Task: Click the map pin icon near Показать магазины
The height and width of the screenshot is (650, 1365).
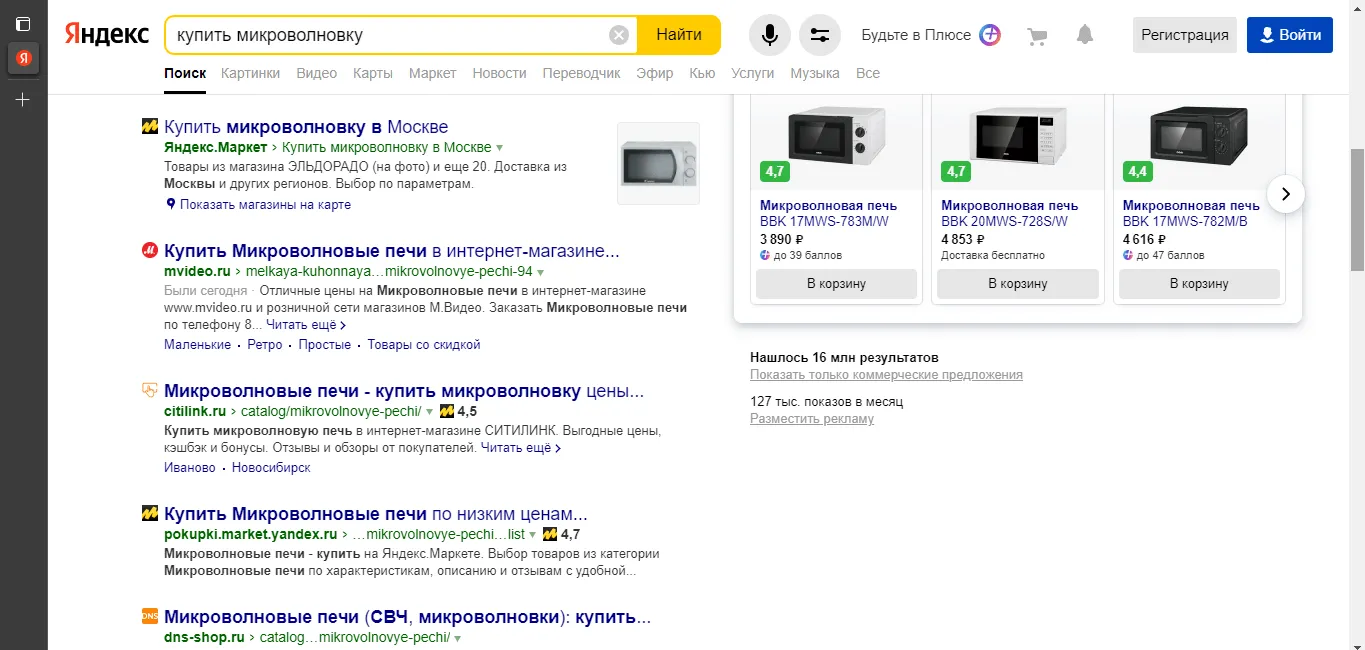Action: (x=171, y=204)
